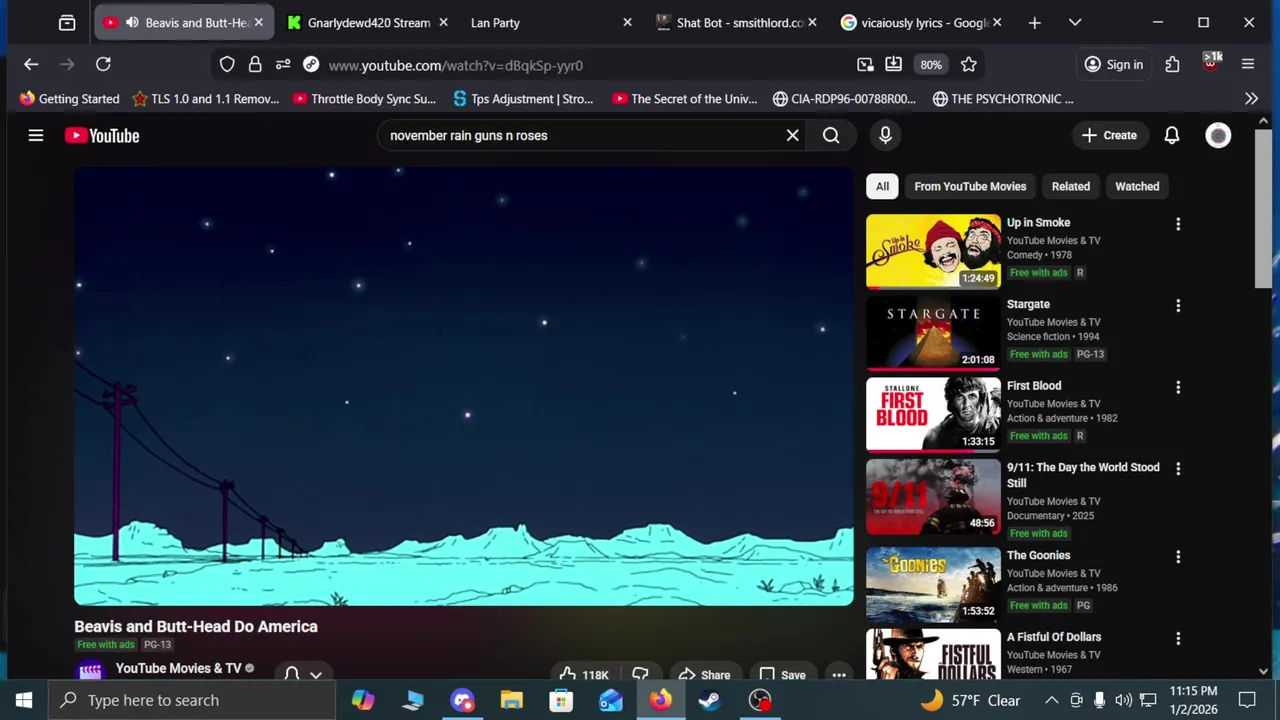This screenshot has height=720, width=1280.
Task: Open more actions ellipsis under the video
Action: point(839,675)
